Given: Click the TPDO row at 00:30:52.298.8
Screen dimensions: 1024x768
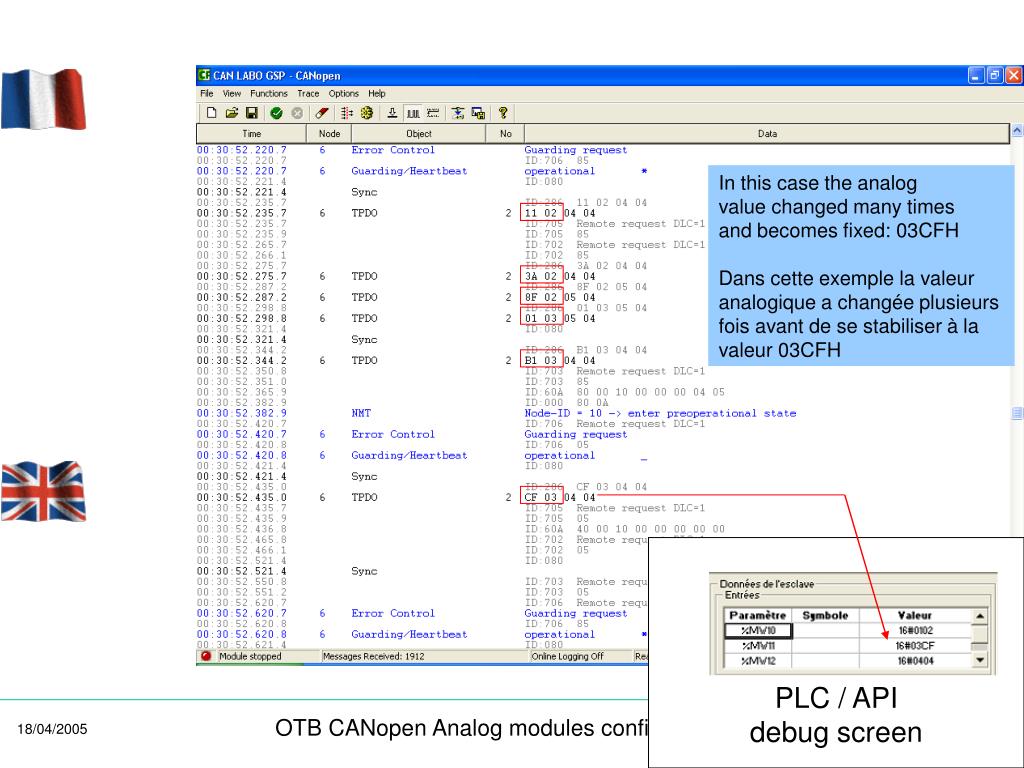Looking at the screenshot, I should pos(396,318).
